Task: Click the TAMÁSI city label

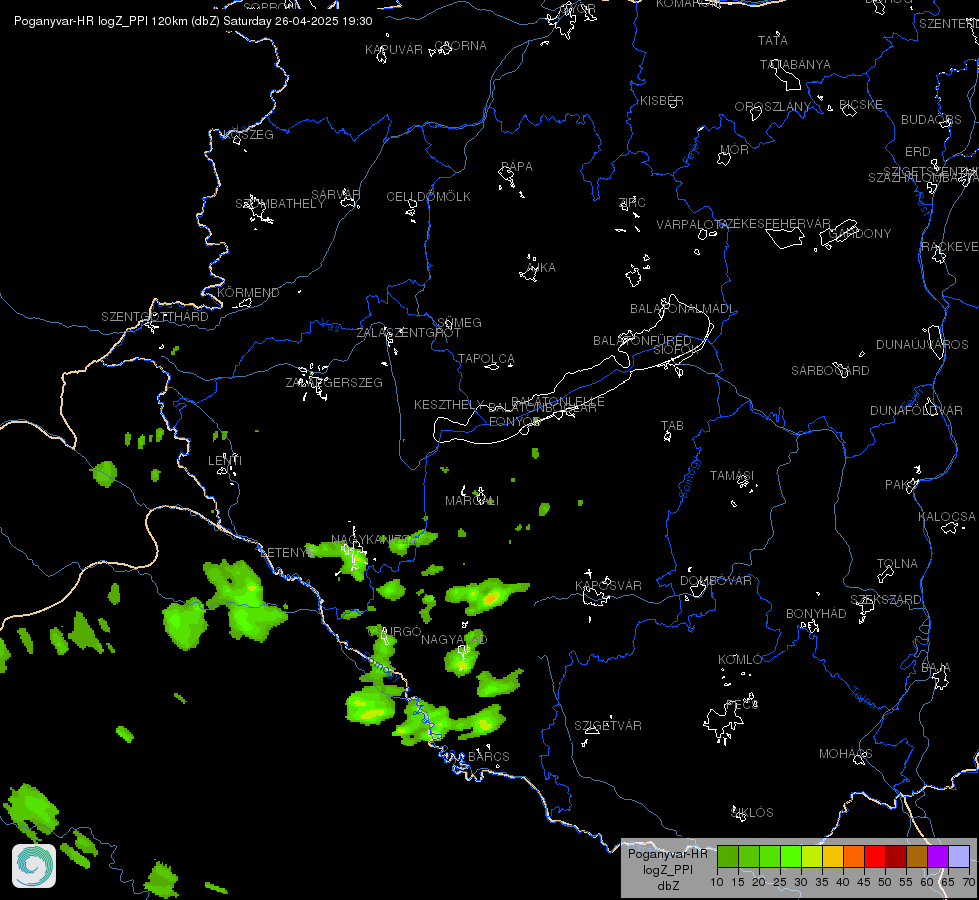Action: [x=732, y=475]
